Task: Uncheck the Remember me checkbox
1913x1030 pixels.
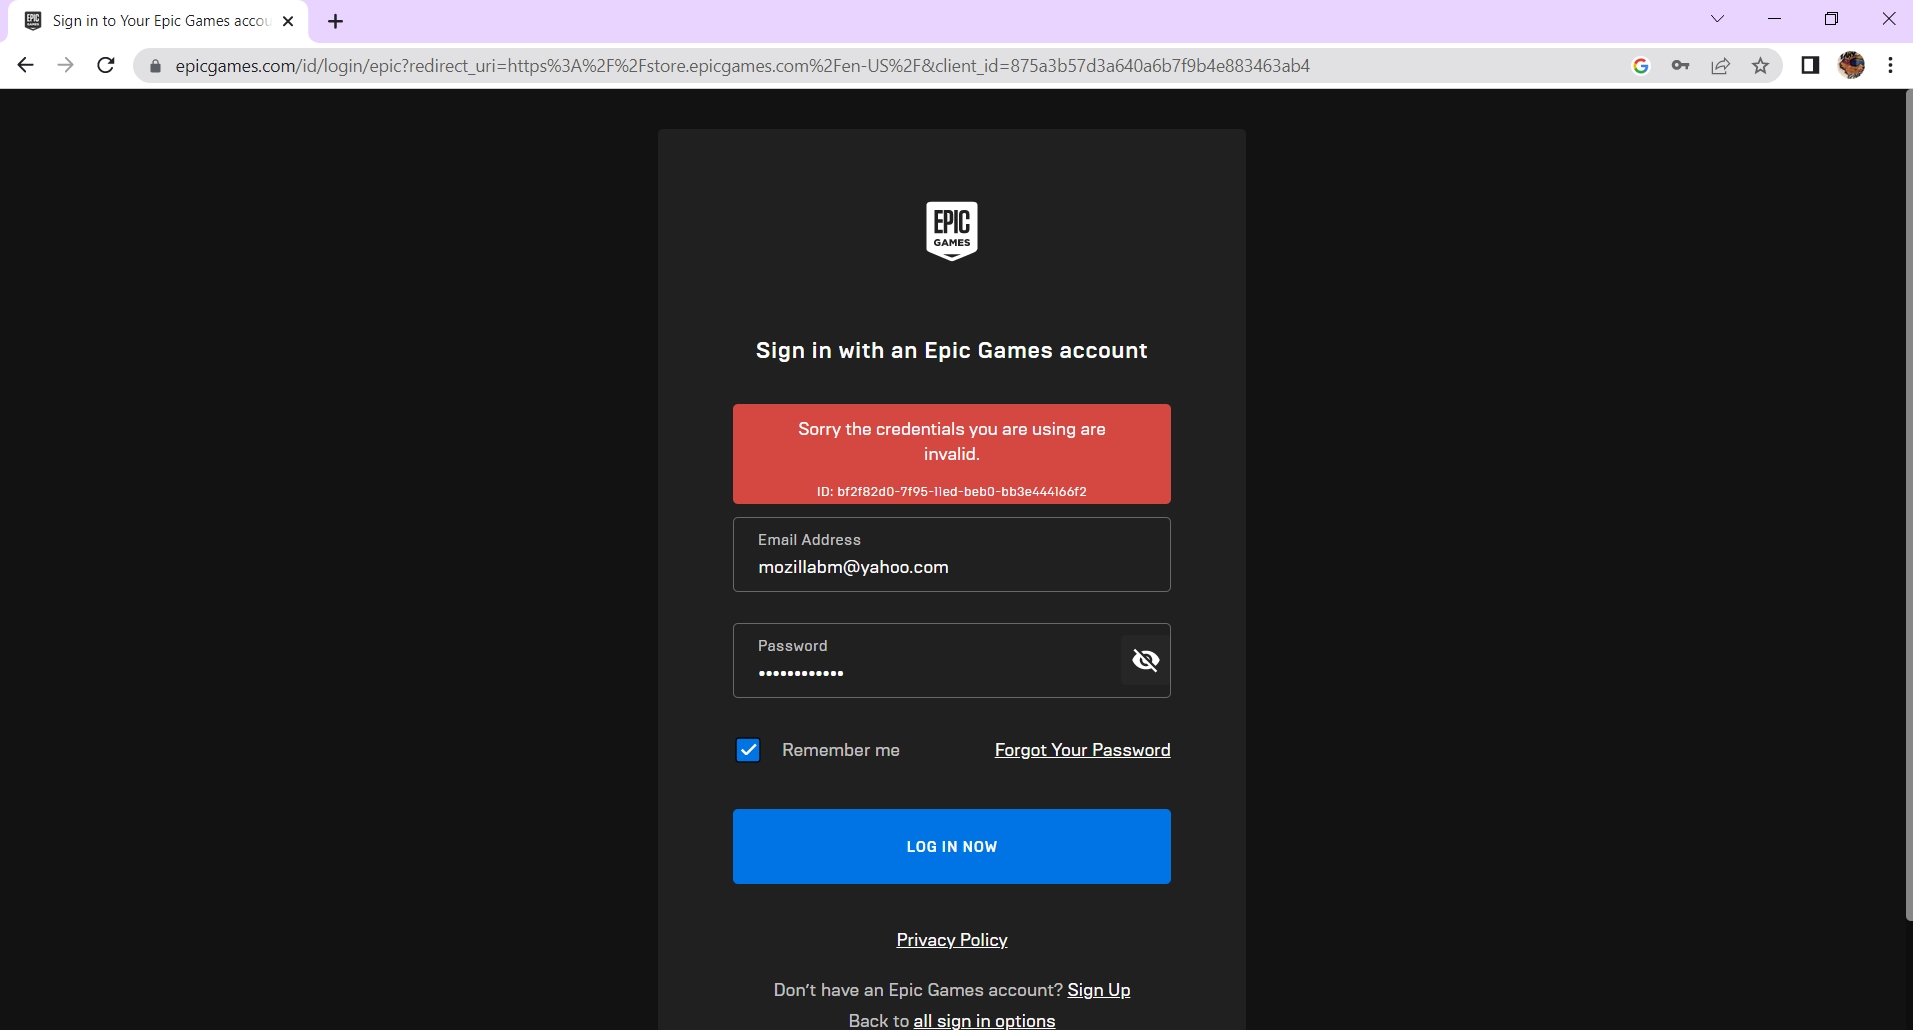Action: 748,749
